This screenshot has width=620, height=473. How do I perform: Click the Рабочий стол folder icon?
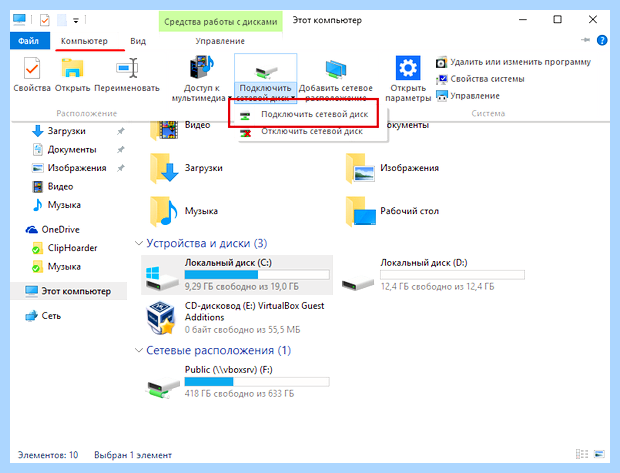[x=360, y=211]
